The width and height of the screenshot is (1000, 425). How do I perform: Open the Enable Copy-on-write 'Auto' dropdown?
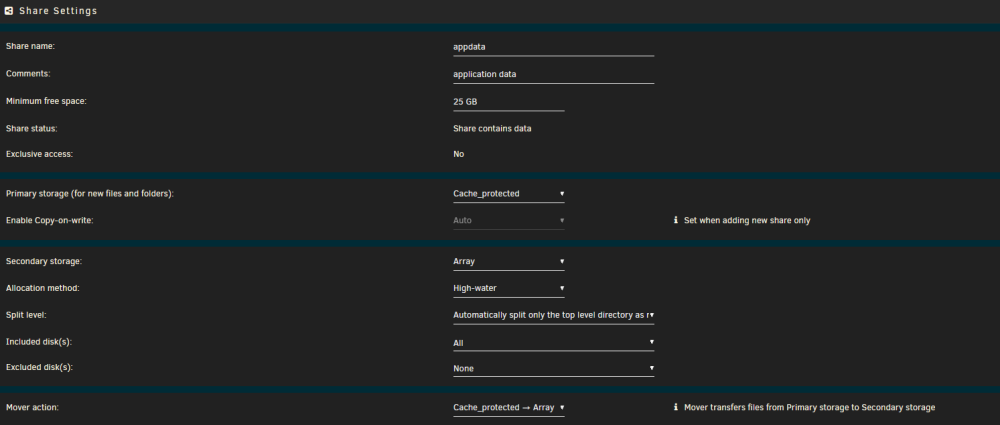509,220
